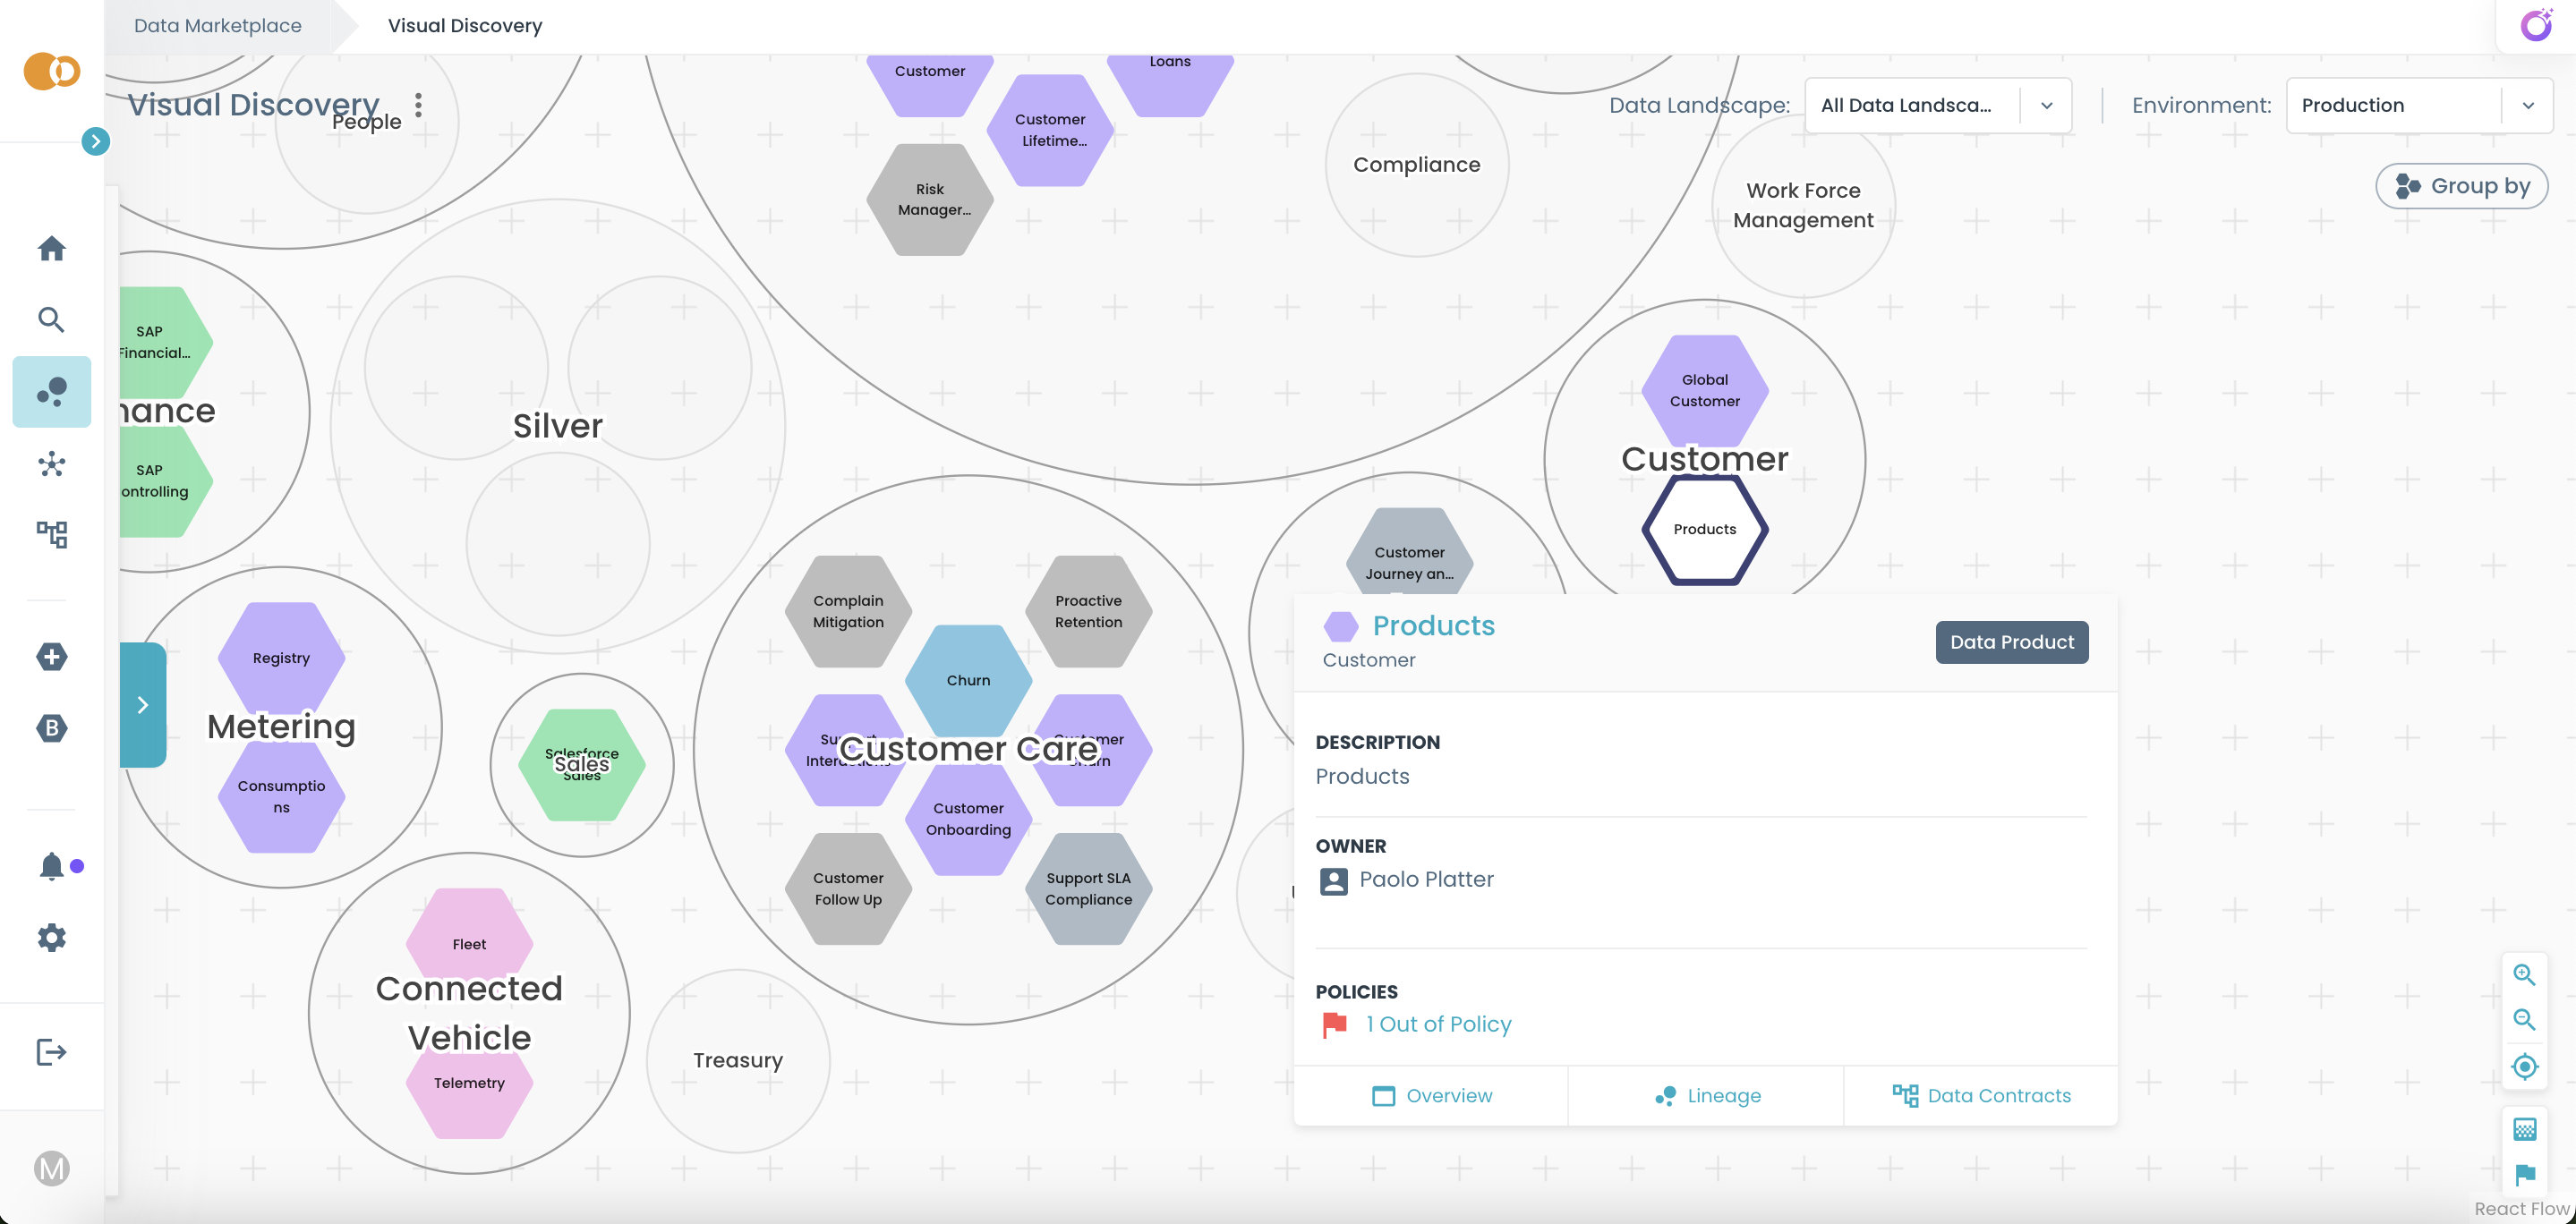The width and height of the screenshot is (2576, 1224).
Task: Open the Data Contracts tab
Action: (1981, 1096)
